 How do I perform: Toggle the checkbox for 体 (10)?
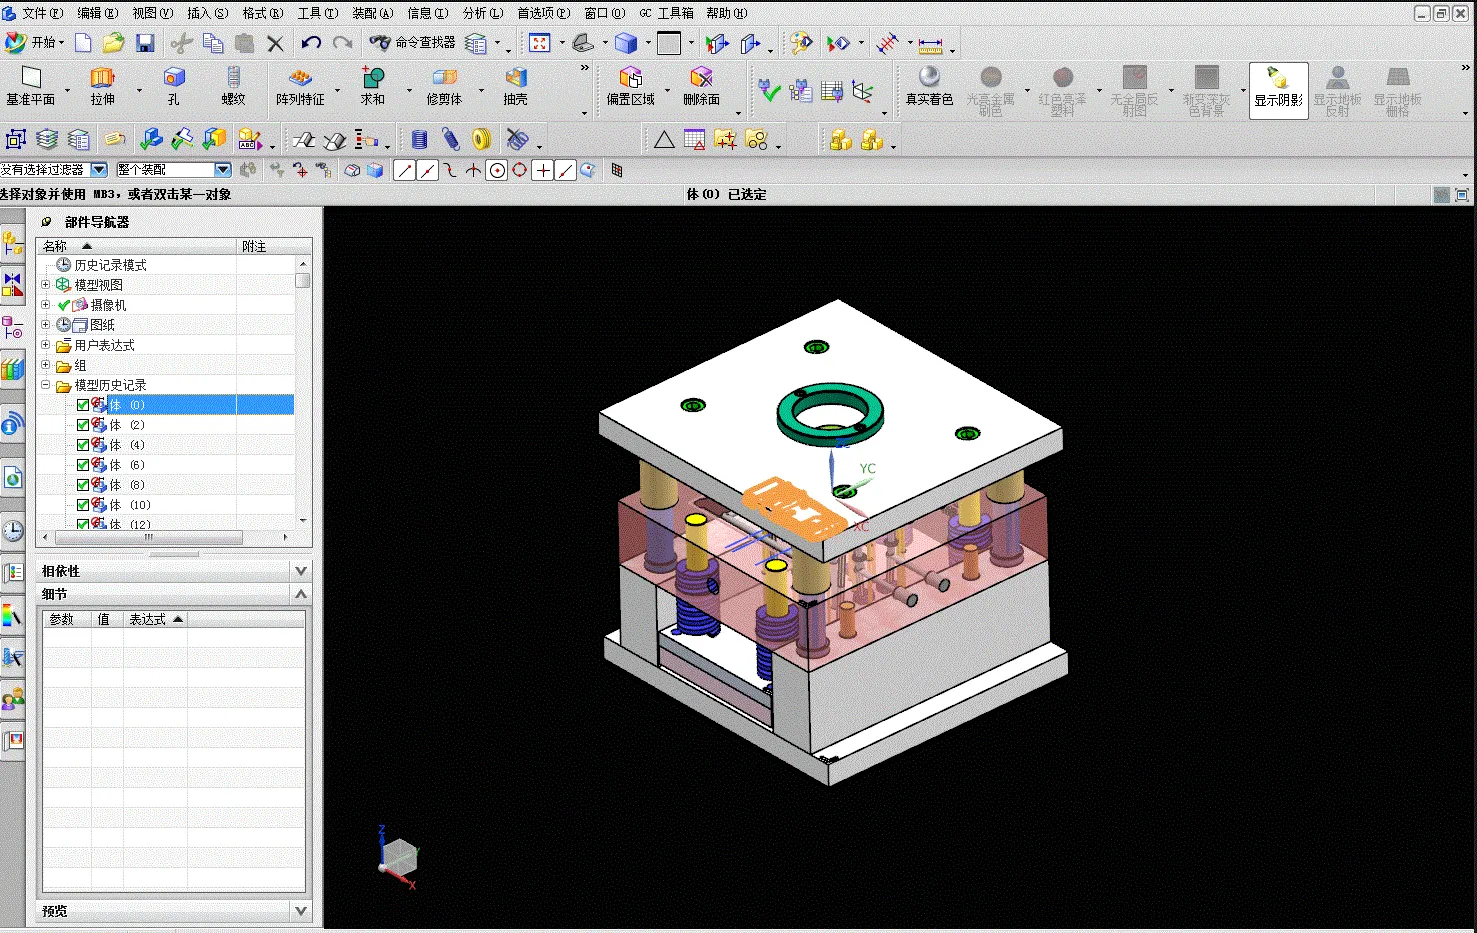(83, 505)
